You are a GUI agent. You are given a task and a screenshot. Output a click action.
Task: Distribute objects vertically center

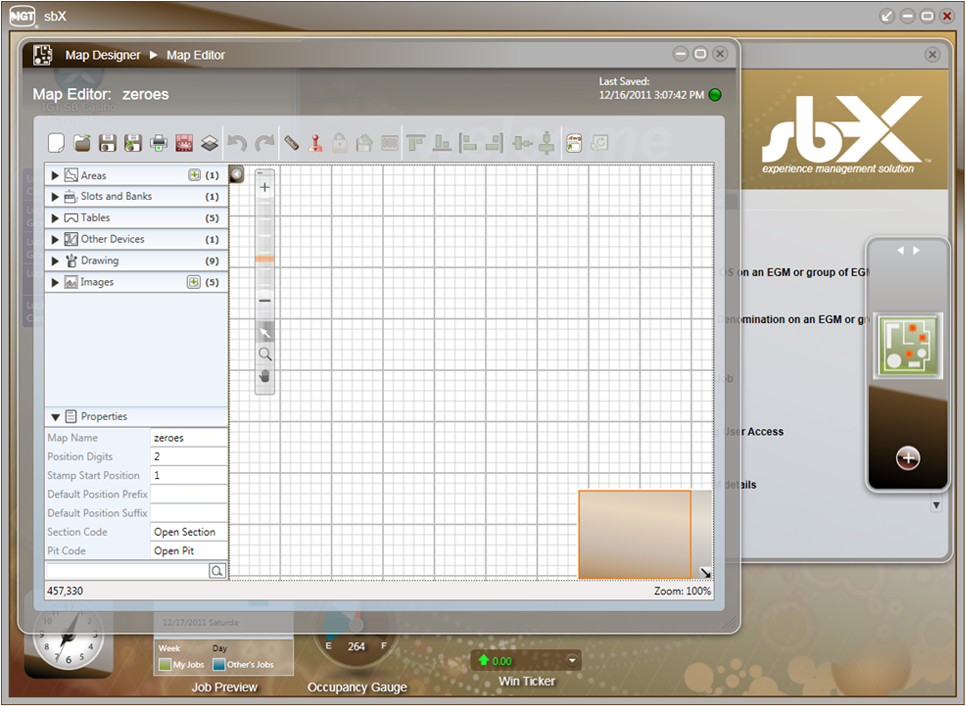547,142
